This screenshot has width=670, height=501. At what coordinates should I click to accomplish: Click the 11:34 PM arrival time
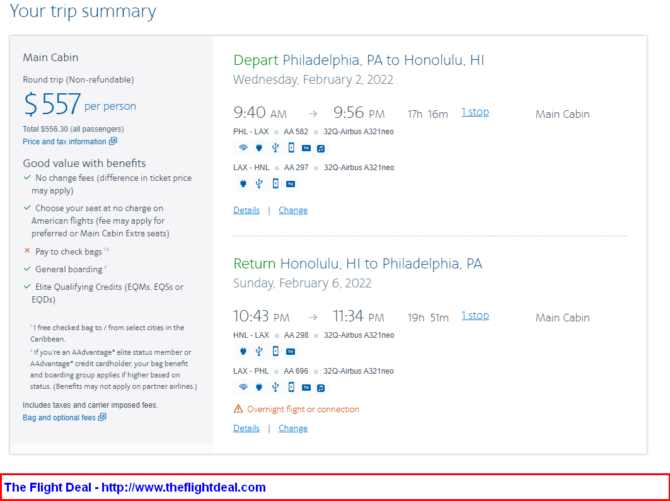(x=359, y=316)
